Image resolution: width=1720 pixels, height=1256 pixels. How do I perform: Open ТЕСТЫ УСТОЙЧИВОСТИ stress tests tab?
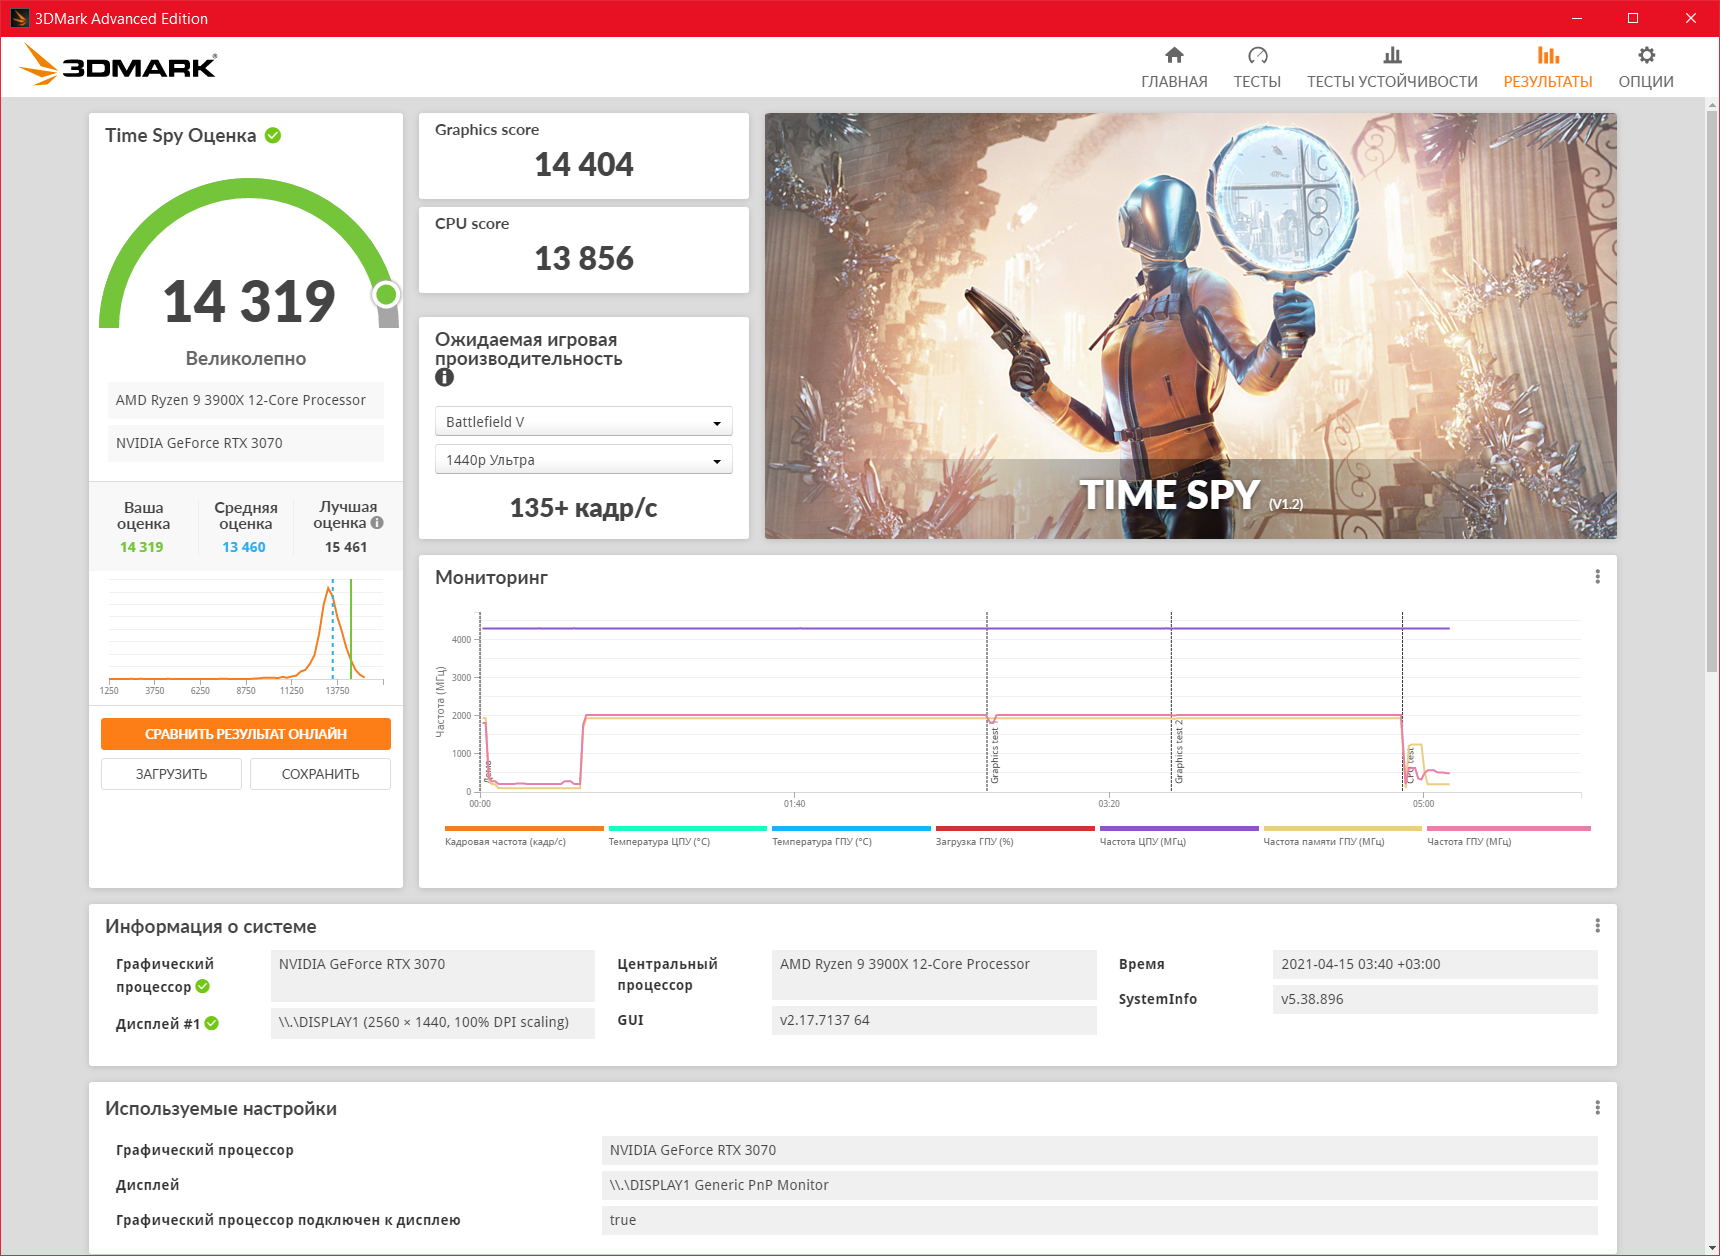(x=1392, y=67)
